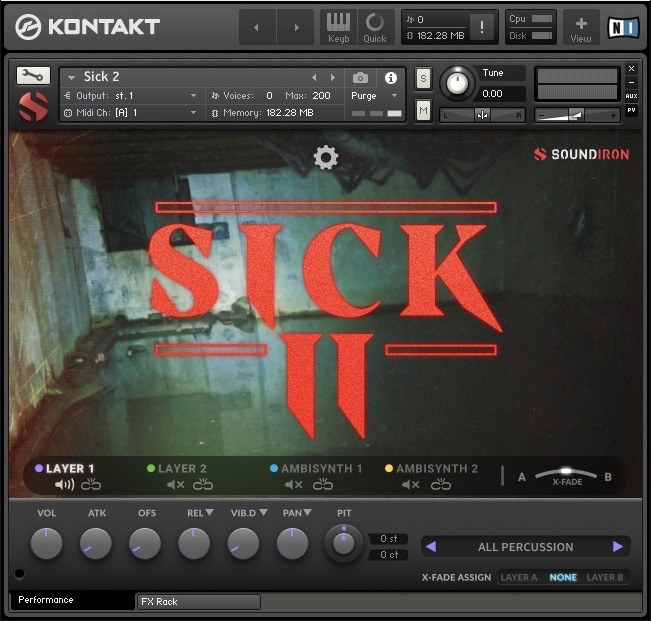Viewport: 651px width, 621px height.
Task: Click the link icon under Layer 1
Action: [91, 484]
